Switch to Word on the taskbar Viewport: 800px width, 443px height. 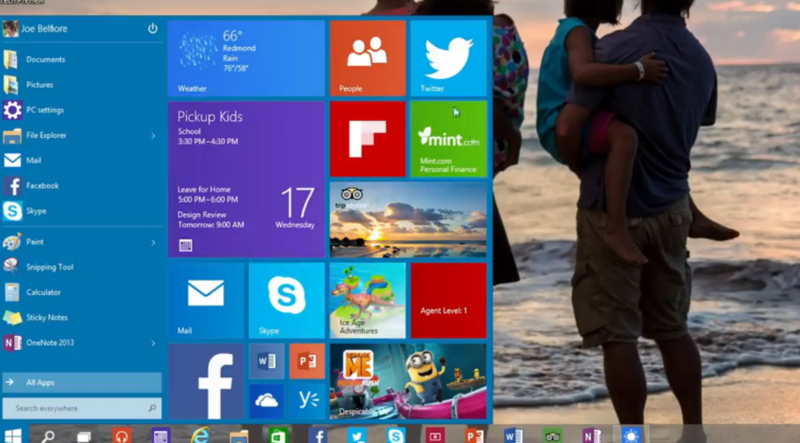[x=513, y=436]
